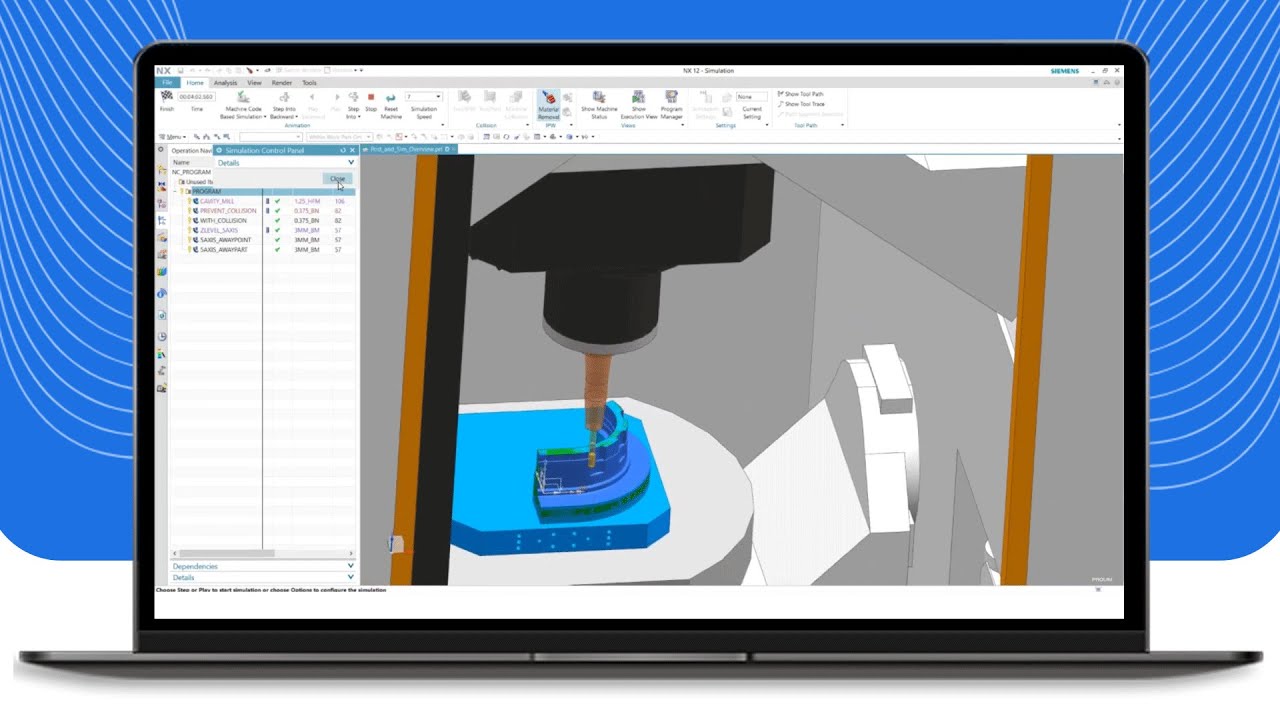Select the 5AXIS_AWAYPART operation
This screenshot has width=1280, height=720.
(x=224, y=250)
